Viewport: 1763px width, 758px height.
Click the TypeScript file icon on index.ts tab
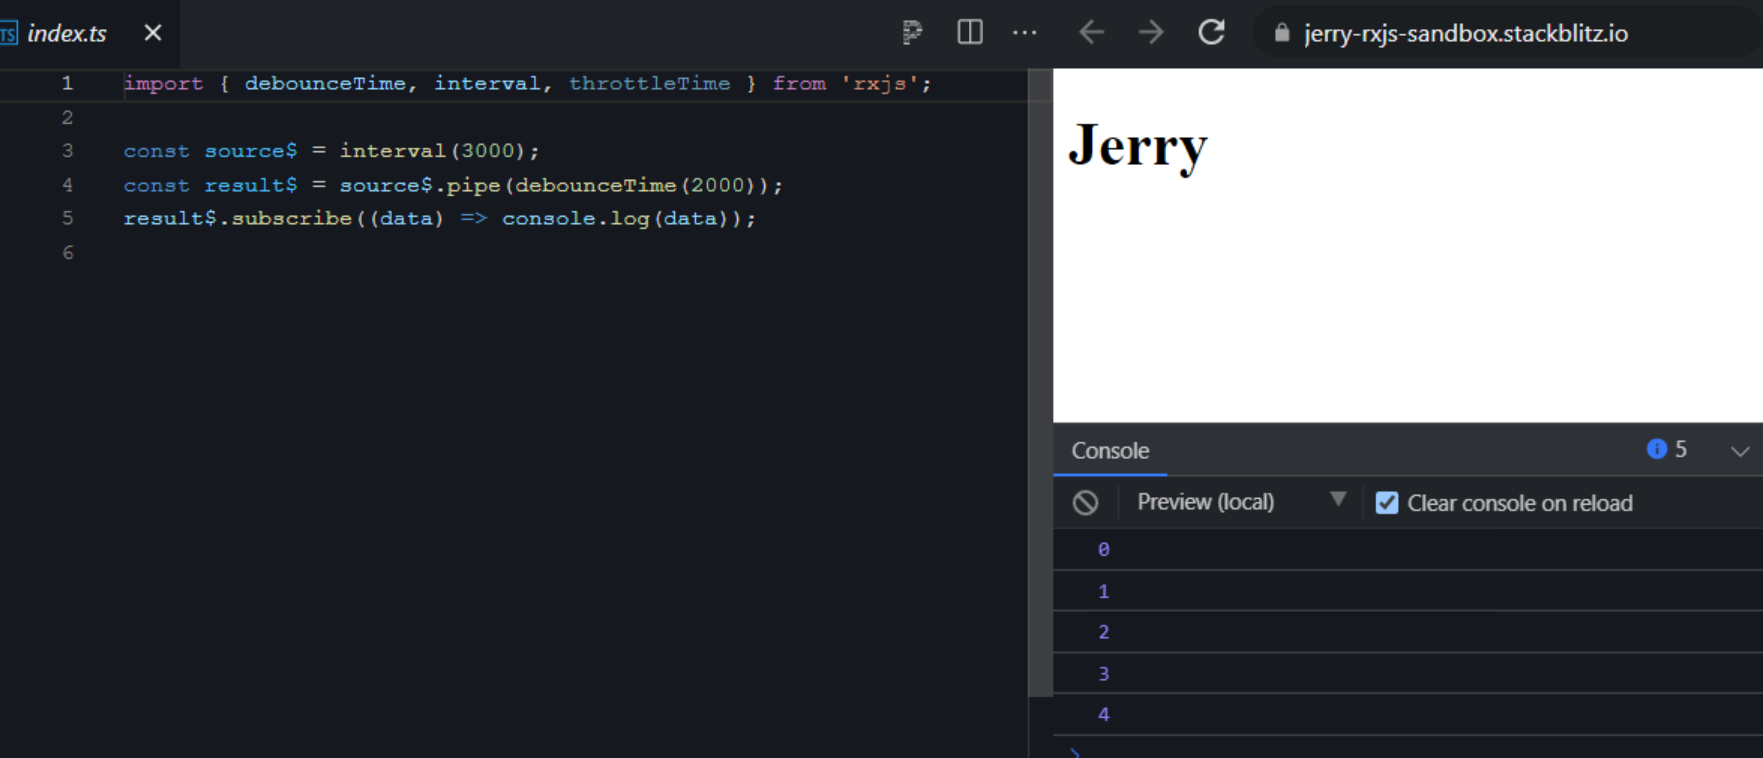tap(9, 34)
